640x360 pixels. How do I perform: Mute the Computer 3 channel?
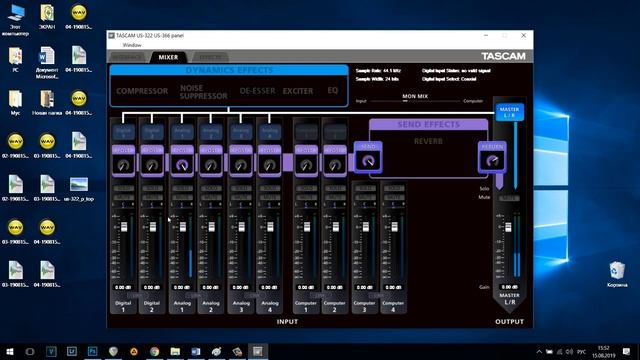365,197
